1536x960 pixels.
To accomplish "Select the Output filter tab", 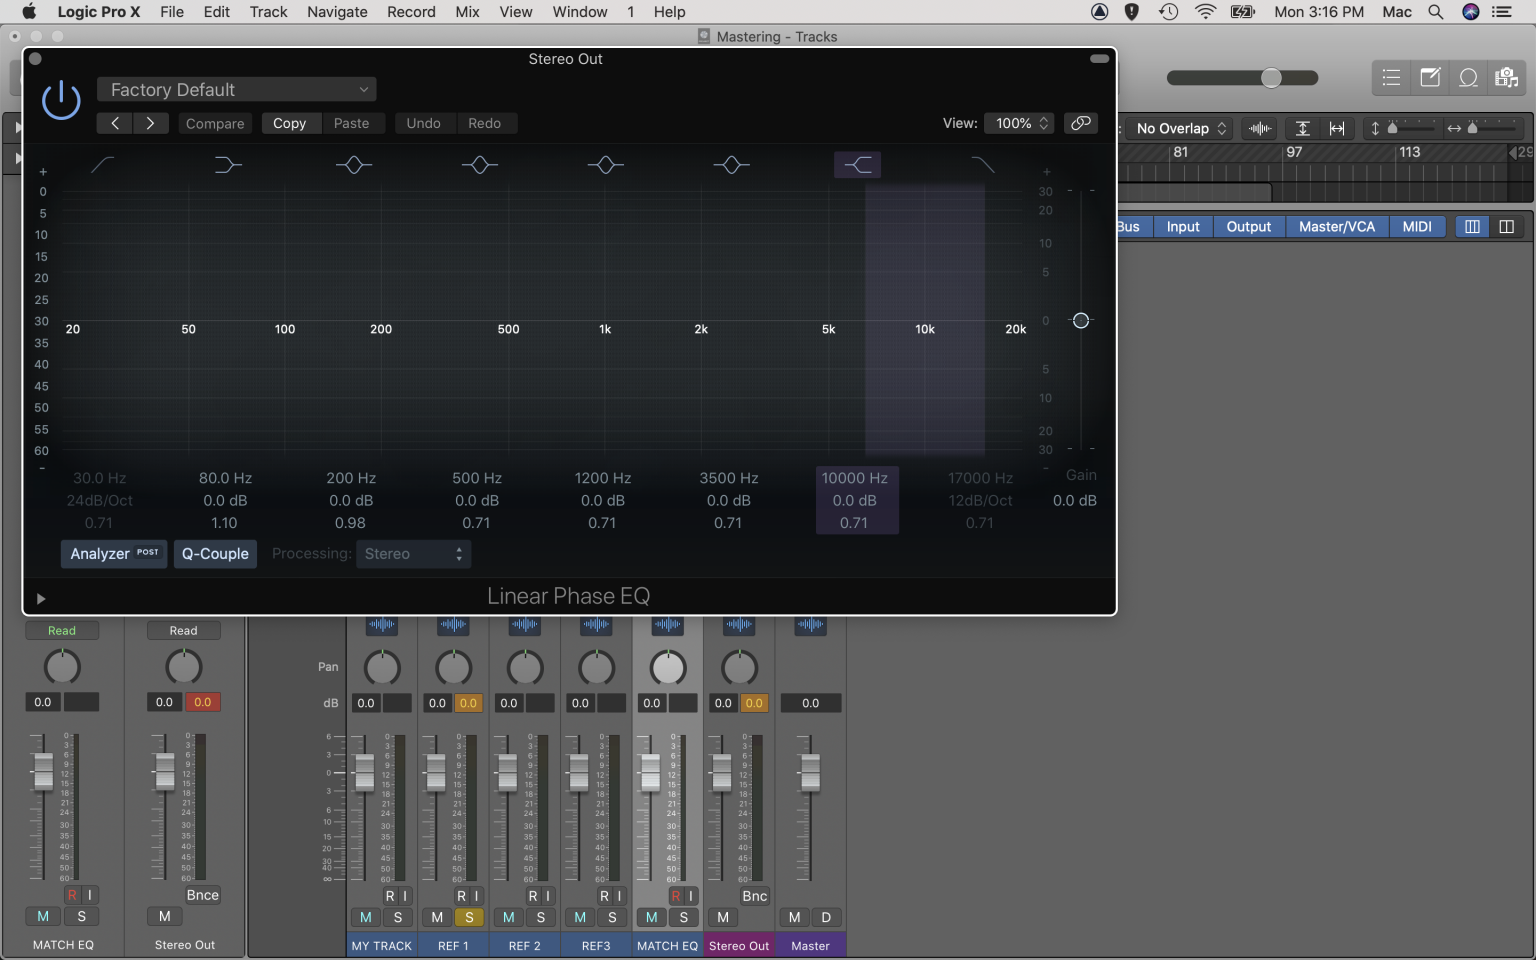I will [1248, 226].
